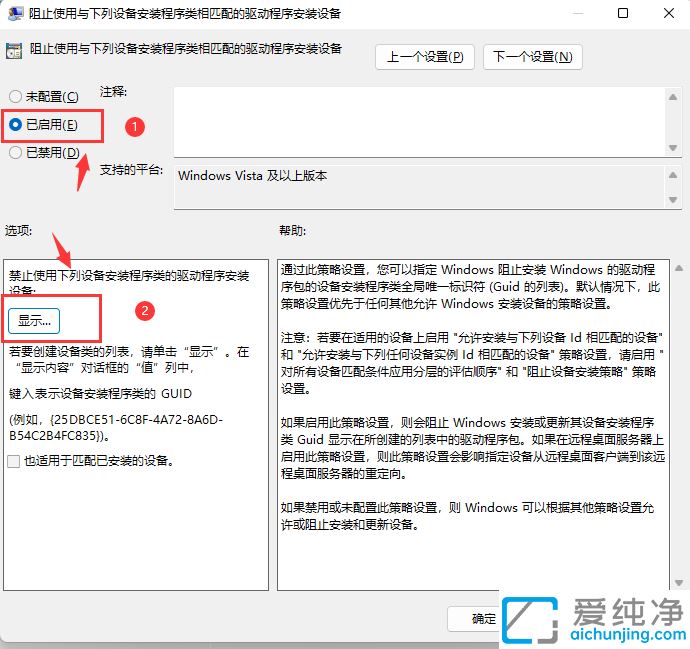Click the help panel scroll-down arrow

(679, 583)
